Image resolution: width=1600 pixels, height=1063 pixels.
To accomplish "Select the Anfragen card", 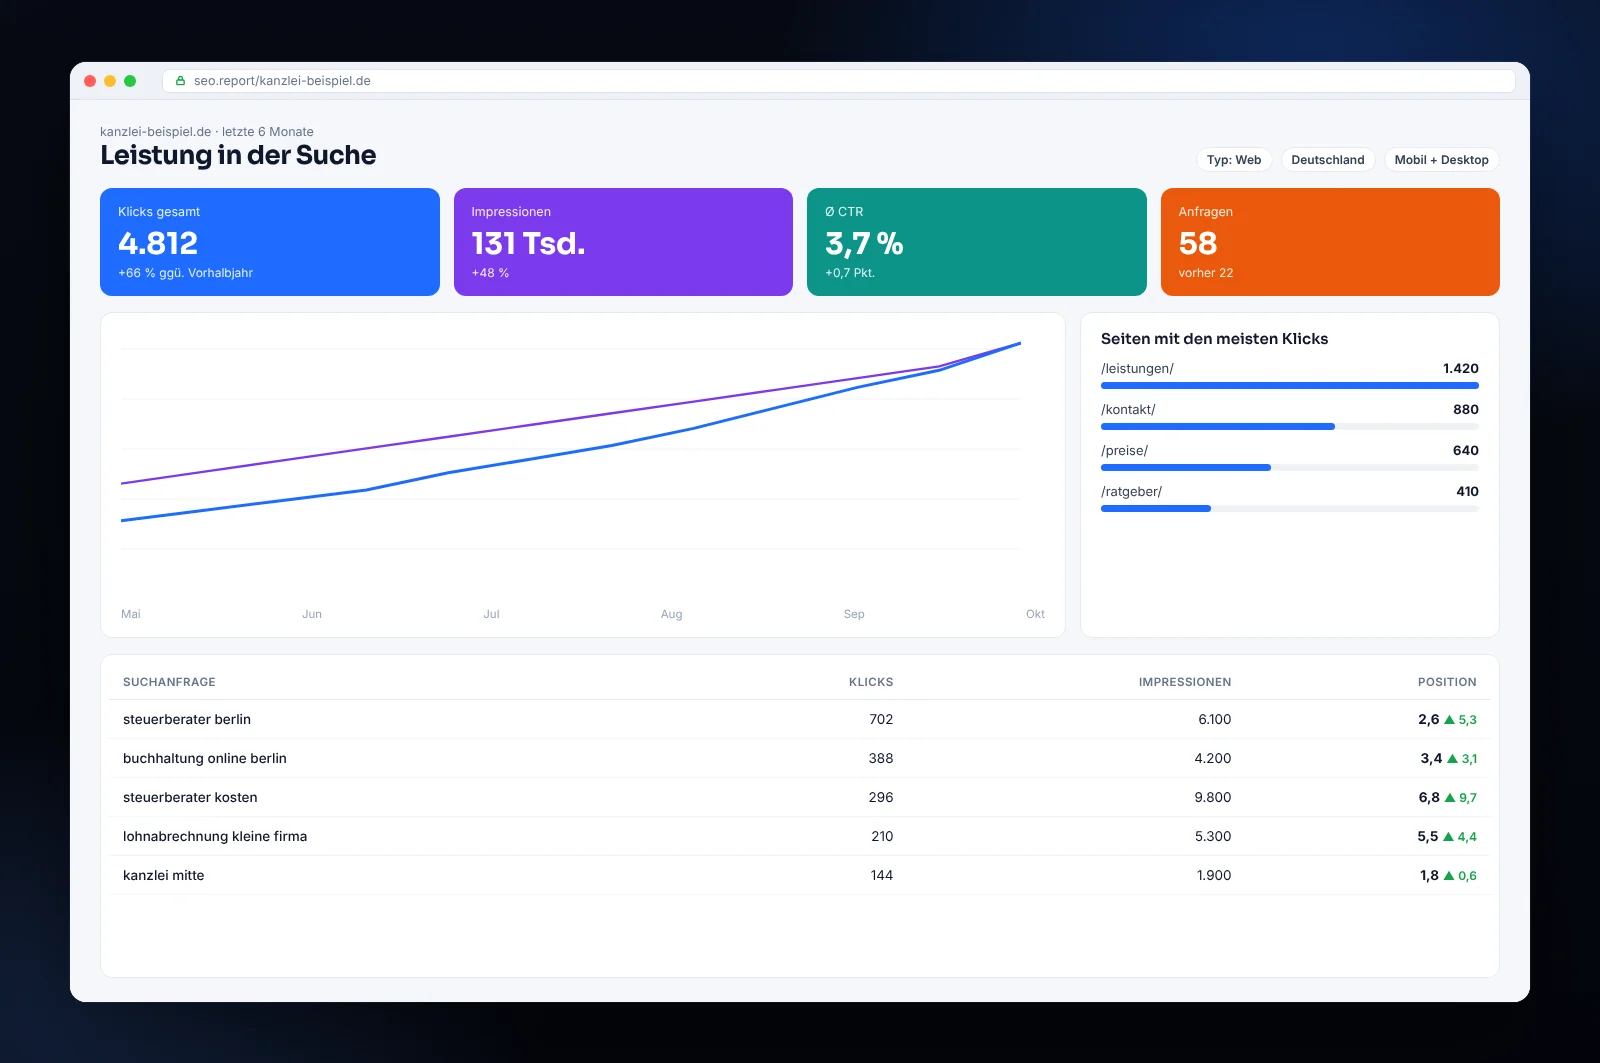I will [1330, 242].
